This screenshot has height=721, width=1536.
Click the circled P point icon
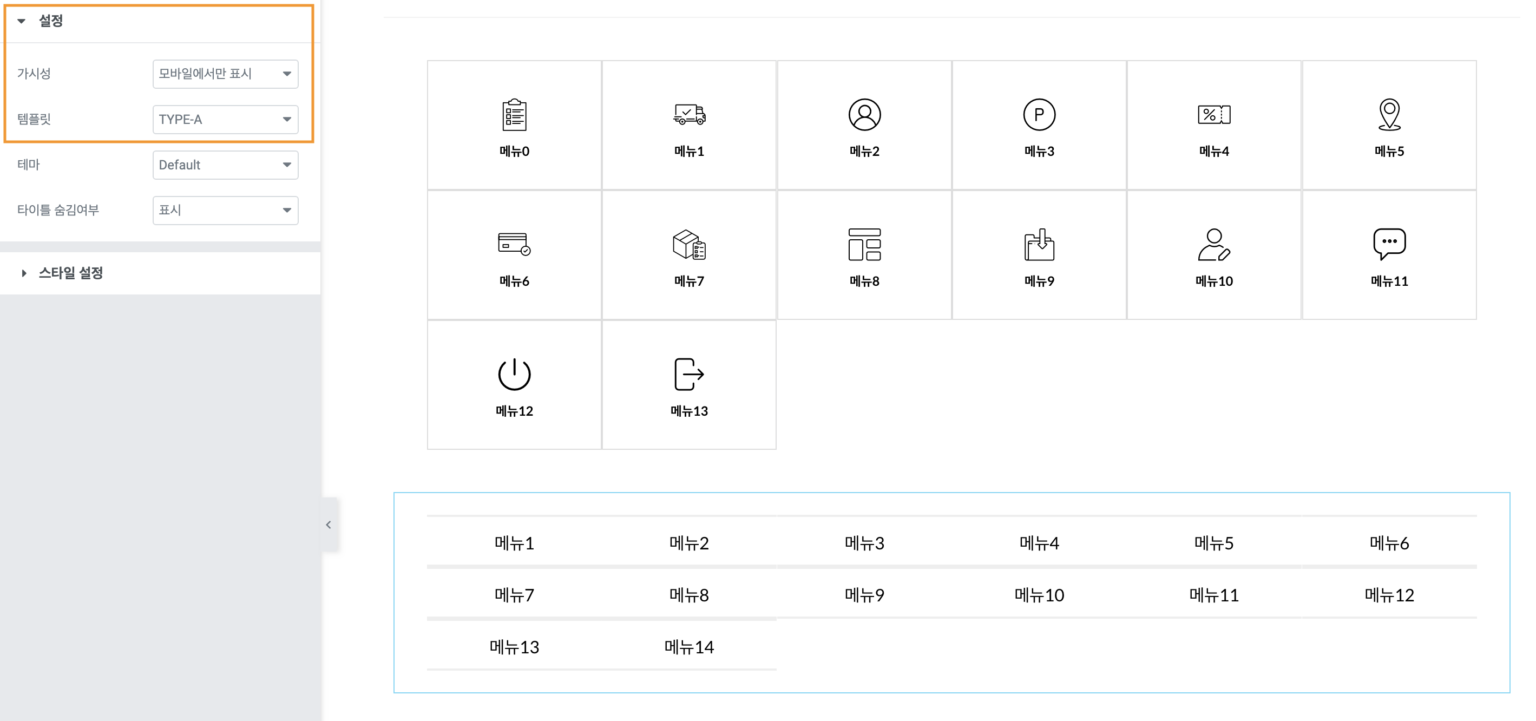tap(1039, 115)
